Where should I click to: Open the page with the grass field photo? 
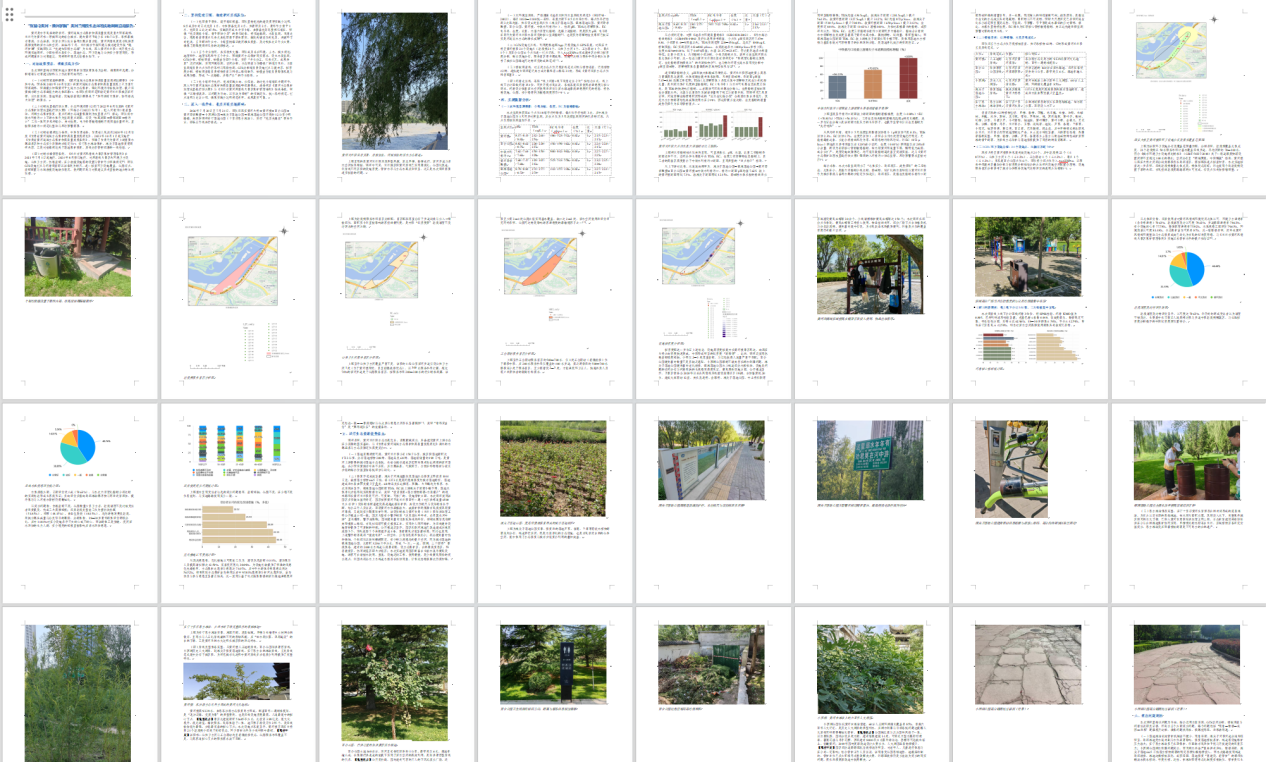coord(553,502)
